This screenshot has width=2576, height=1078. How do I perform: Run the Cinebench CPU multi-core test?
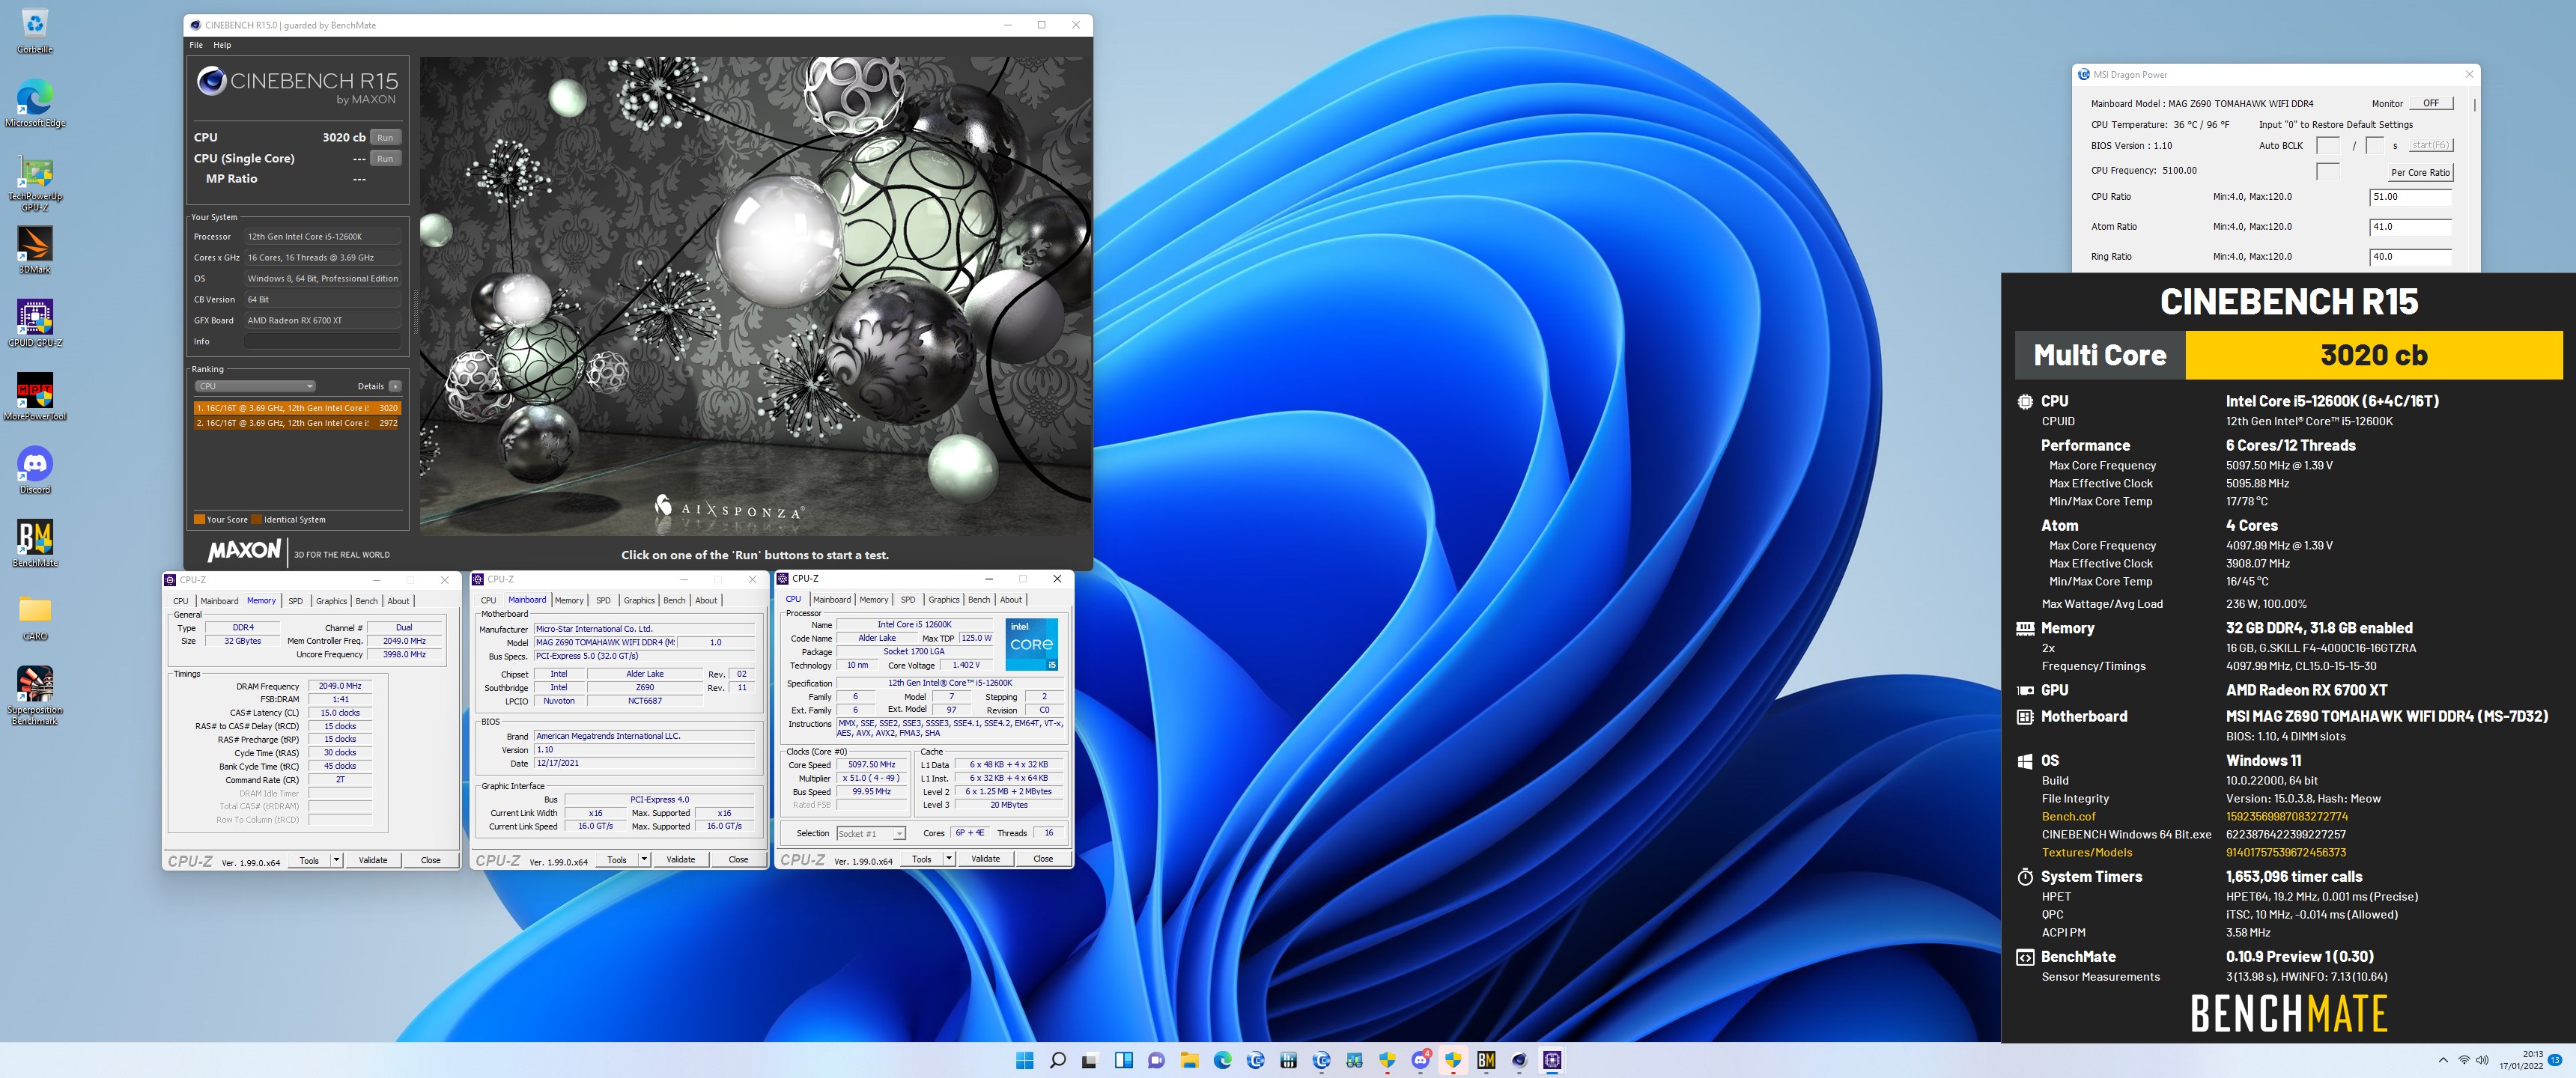pos(385,137)
